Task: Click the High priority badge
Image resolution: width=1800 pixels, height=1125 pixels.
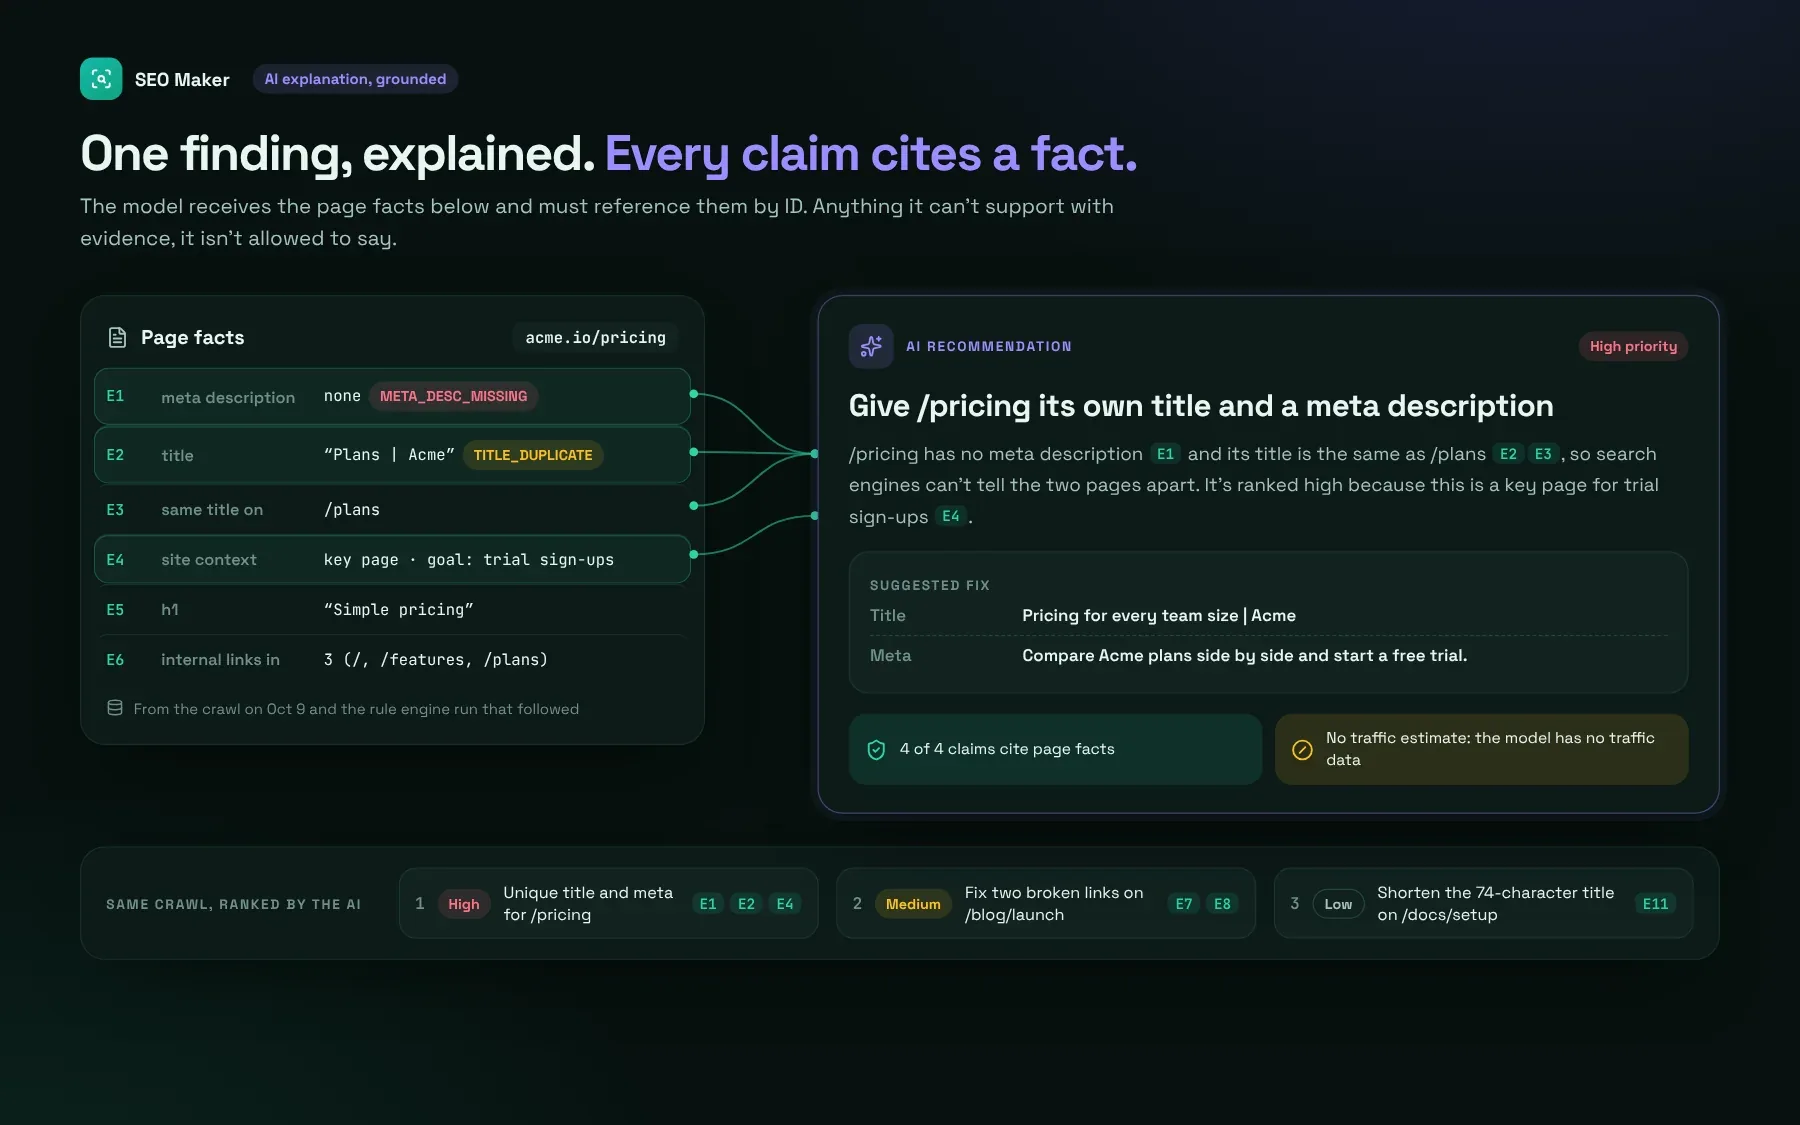Action: (x=1633, y=346)
